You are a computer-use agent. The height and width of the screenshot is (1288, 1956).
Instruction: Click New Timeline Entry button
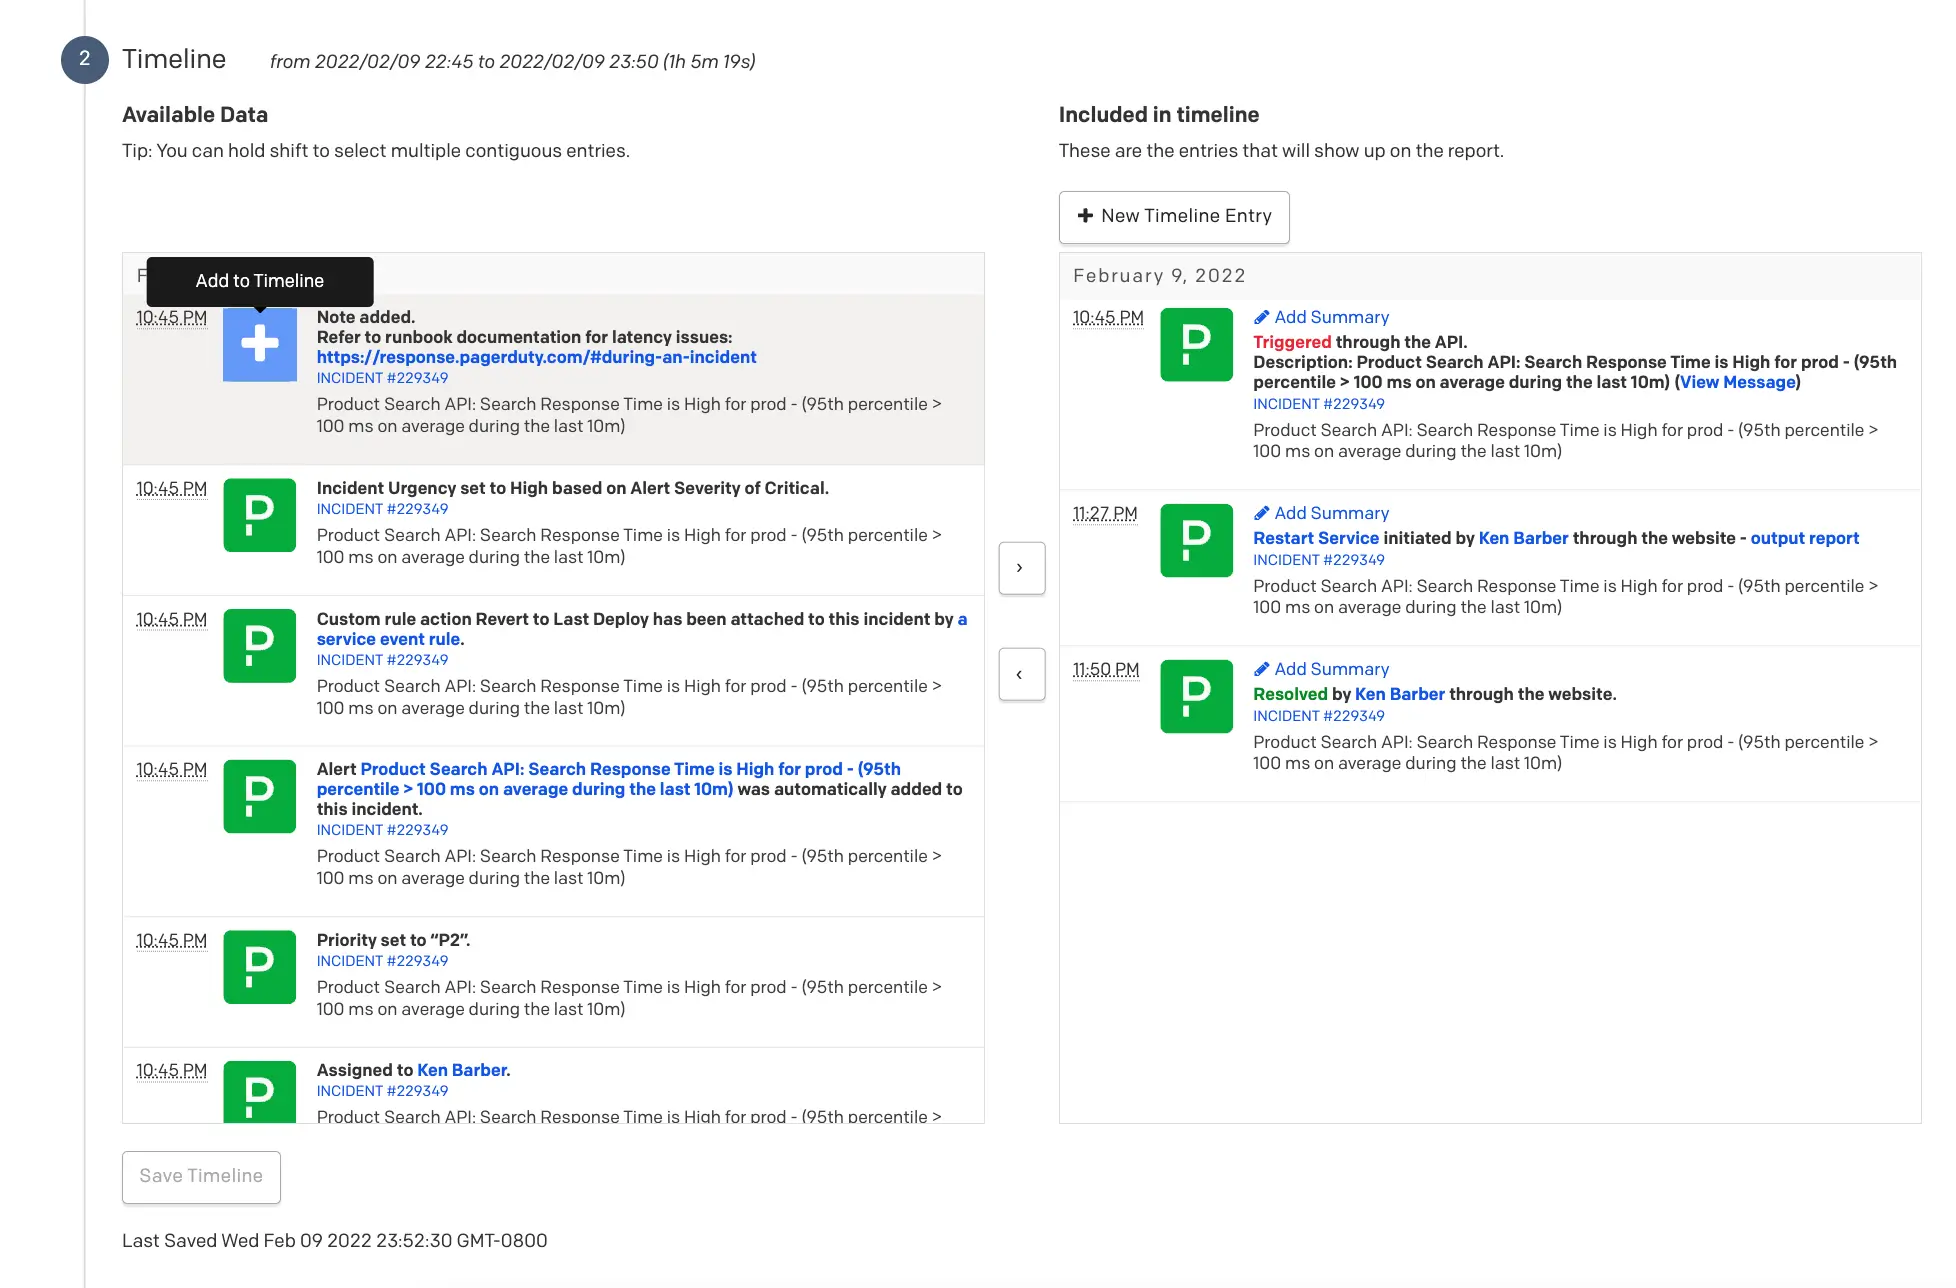coord(1173,217)
